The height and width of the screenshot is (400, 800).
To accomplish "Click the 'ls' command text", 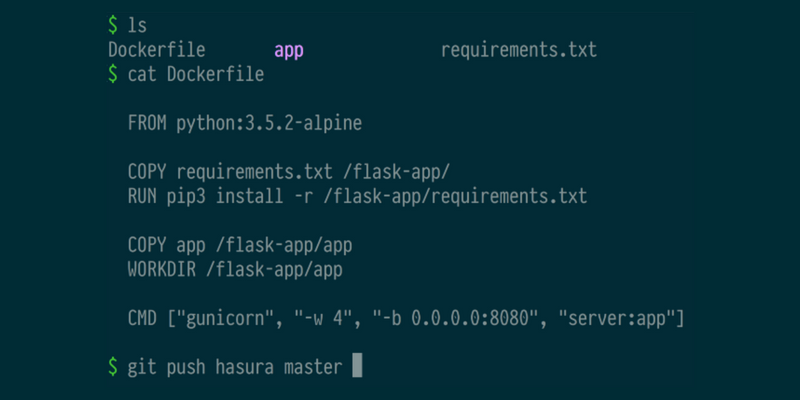I will coord(137,26).
